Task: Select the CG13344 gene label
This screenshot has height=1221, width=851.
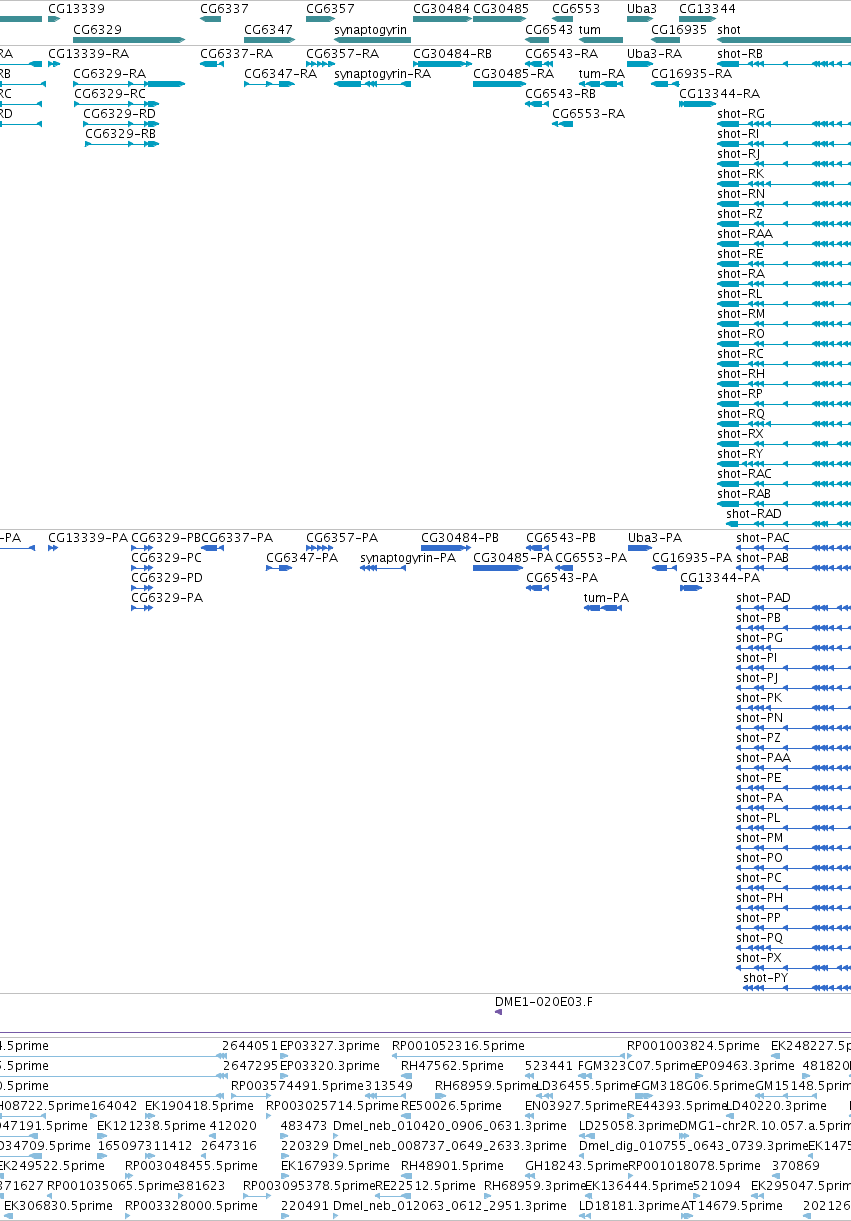Action: [707, 9]
